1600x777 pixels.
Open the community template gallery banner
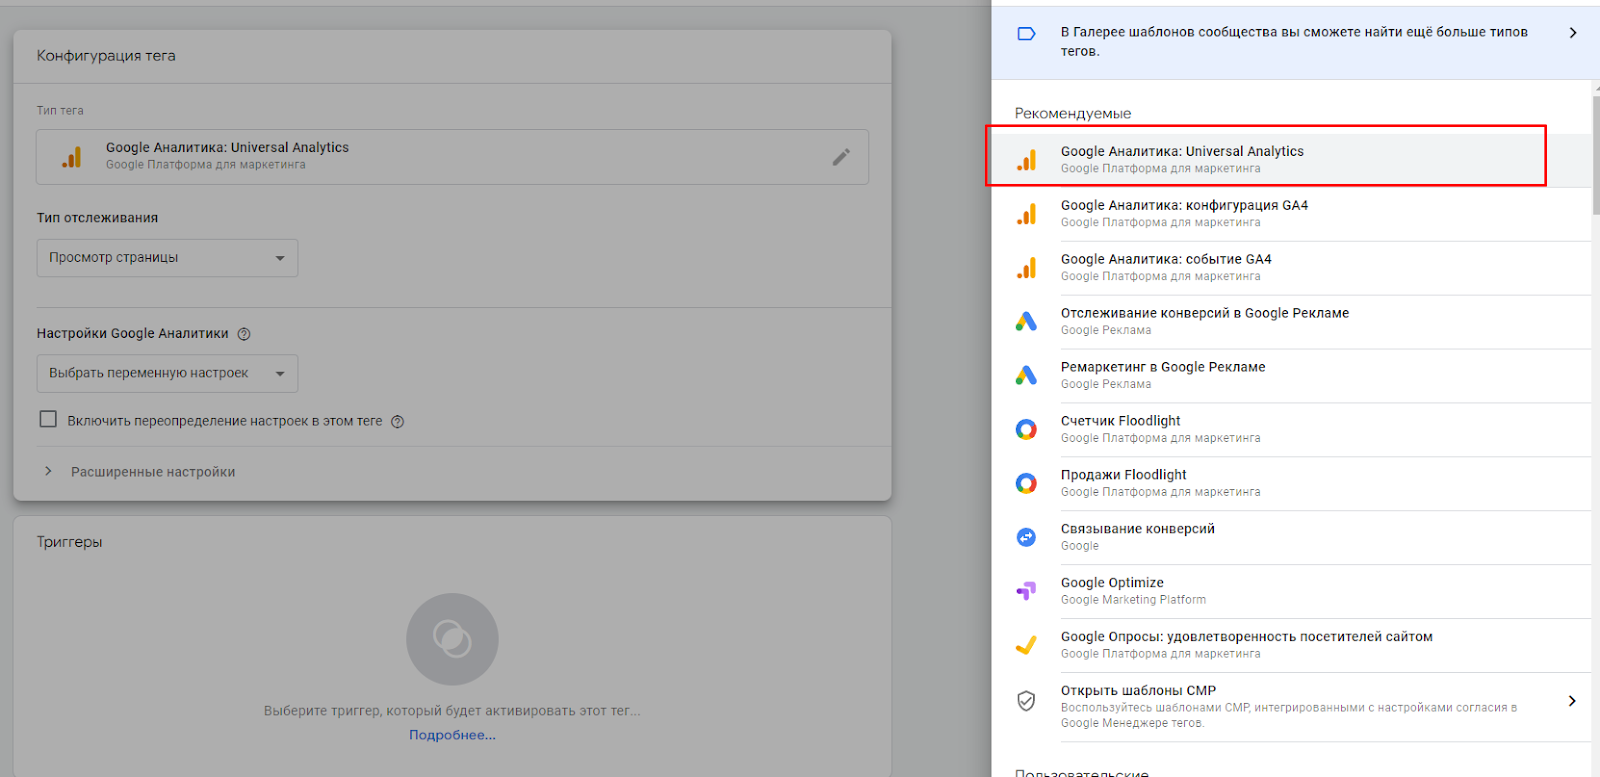1294,41
